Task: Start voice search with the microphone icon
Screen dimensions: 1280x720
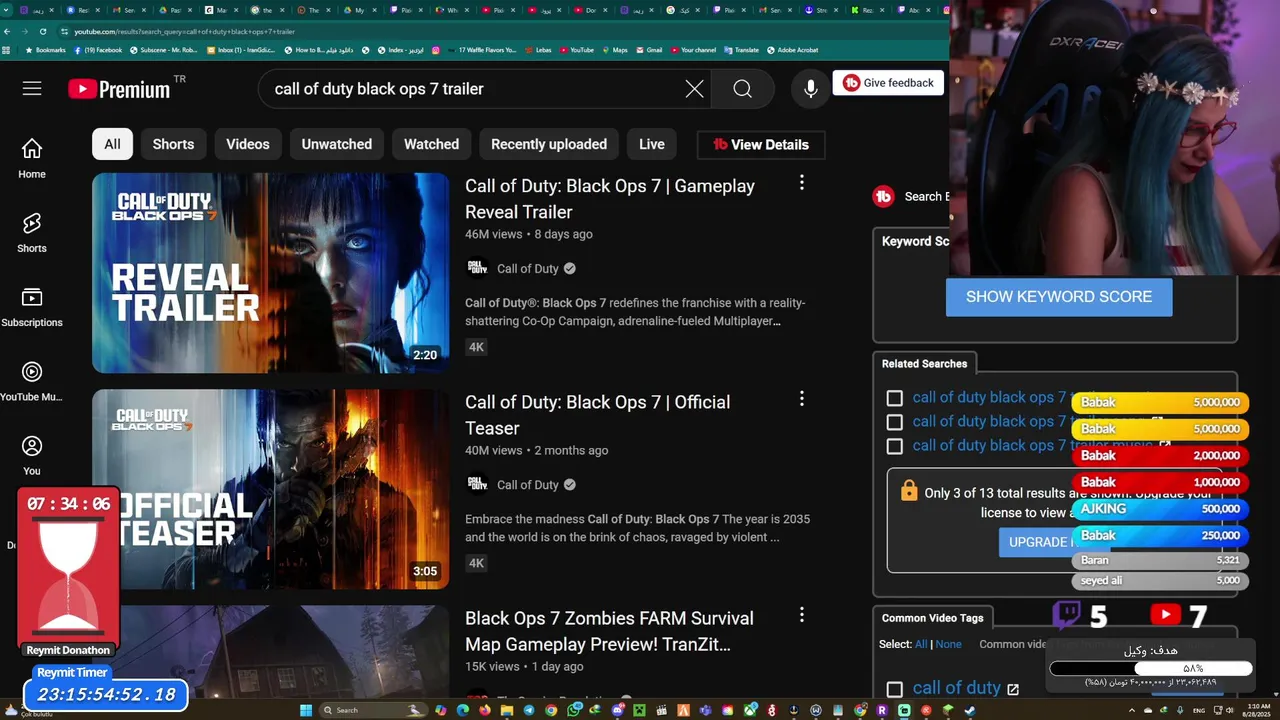Action: [x=811, y=89]
